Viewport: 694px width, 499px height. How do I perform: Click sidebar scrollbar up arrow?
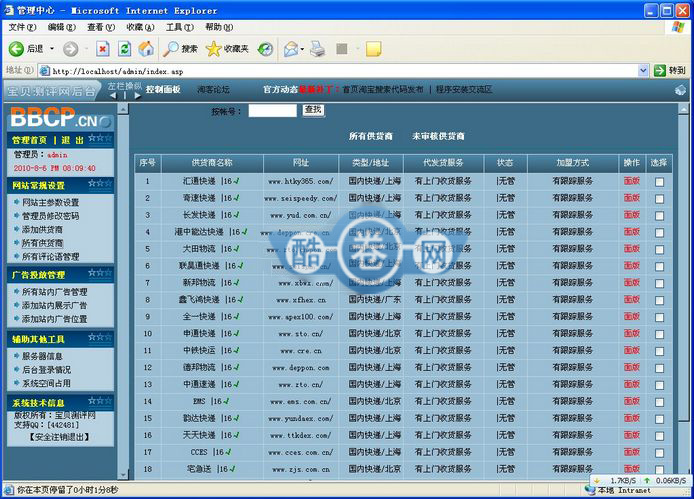(123, 109)
